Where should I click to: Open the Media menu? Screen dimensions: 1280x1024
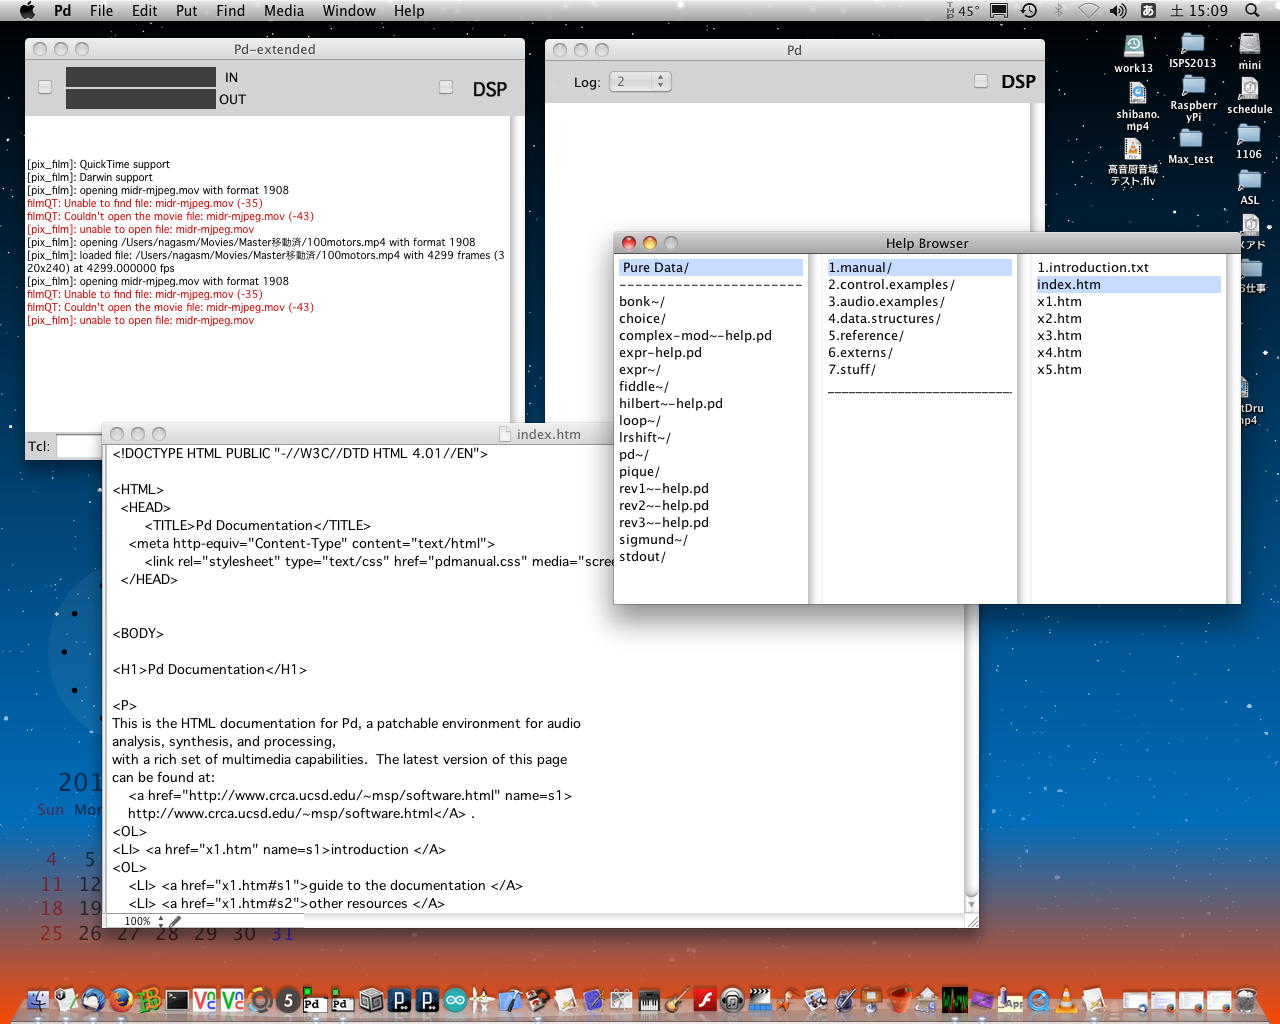(x=283, y=11)
